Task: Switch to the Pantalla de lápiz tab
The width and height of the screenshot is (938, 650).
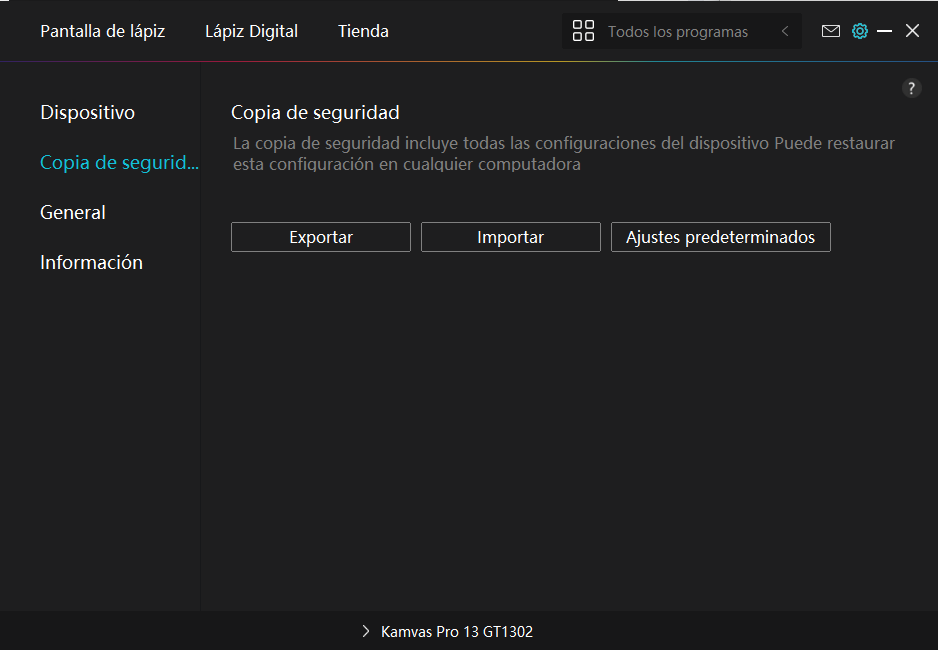Action: (x=102, y=31)
